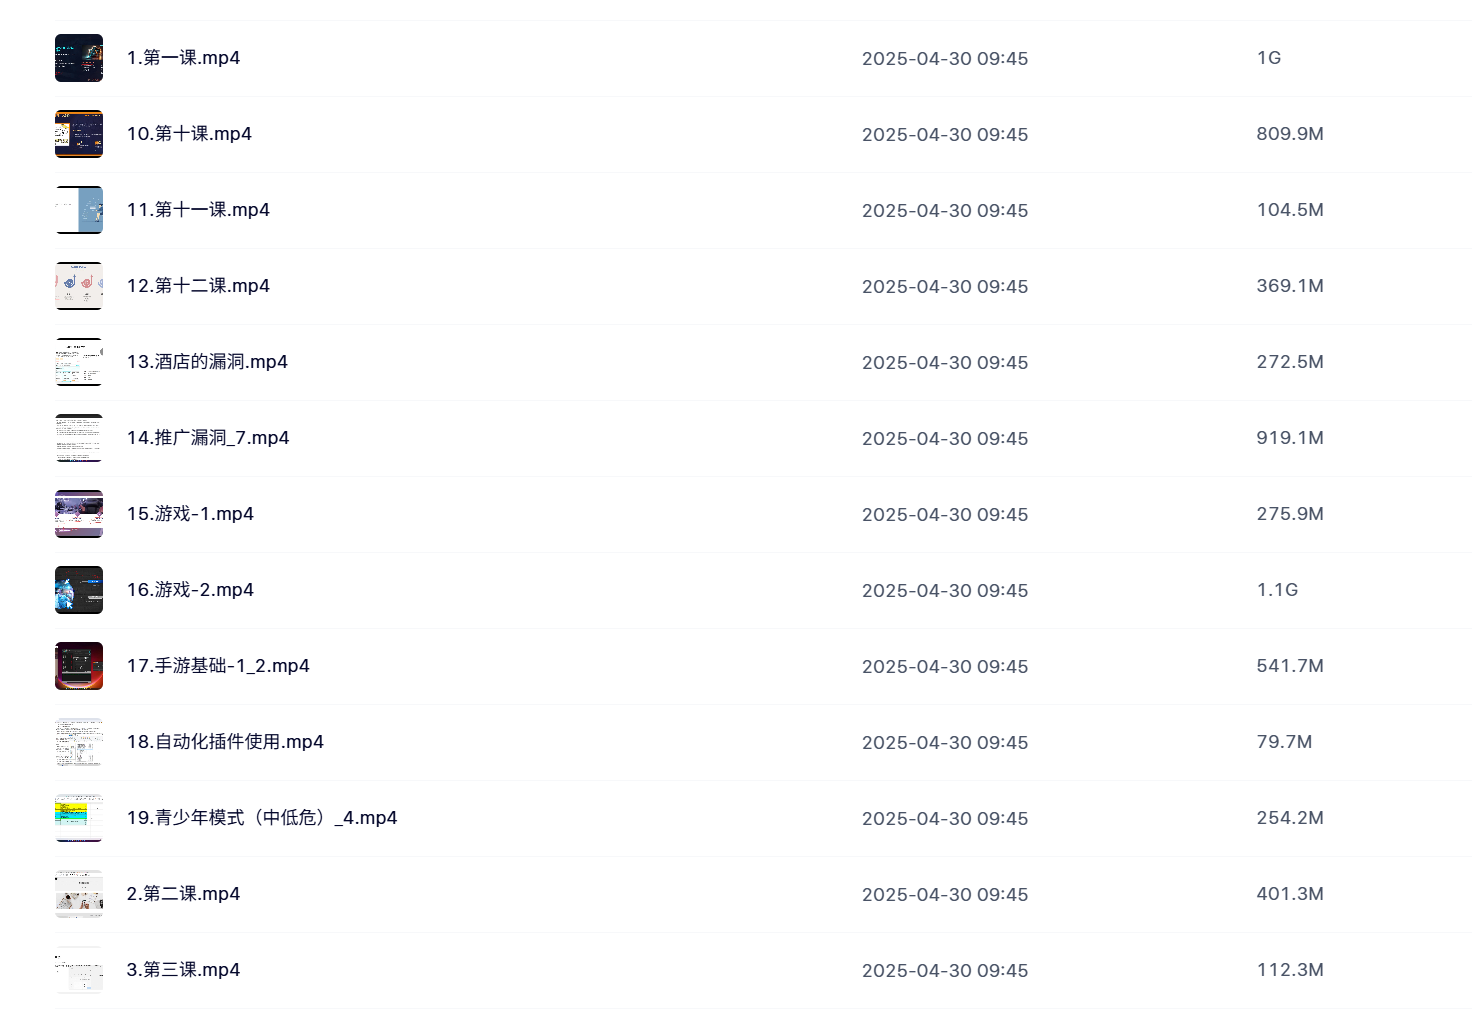Screen dimensions: 1472x1011
Task: Open the 15.游戏-1.mp4 thumbnail image
Action: [79, 514]
